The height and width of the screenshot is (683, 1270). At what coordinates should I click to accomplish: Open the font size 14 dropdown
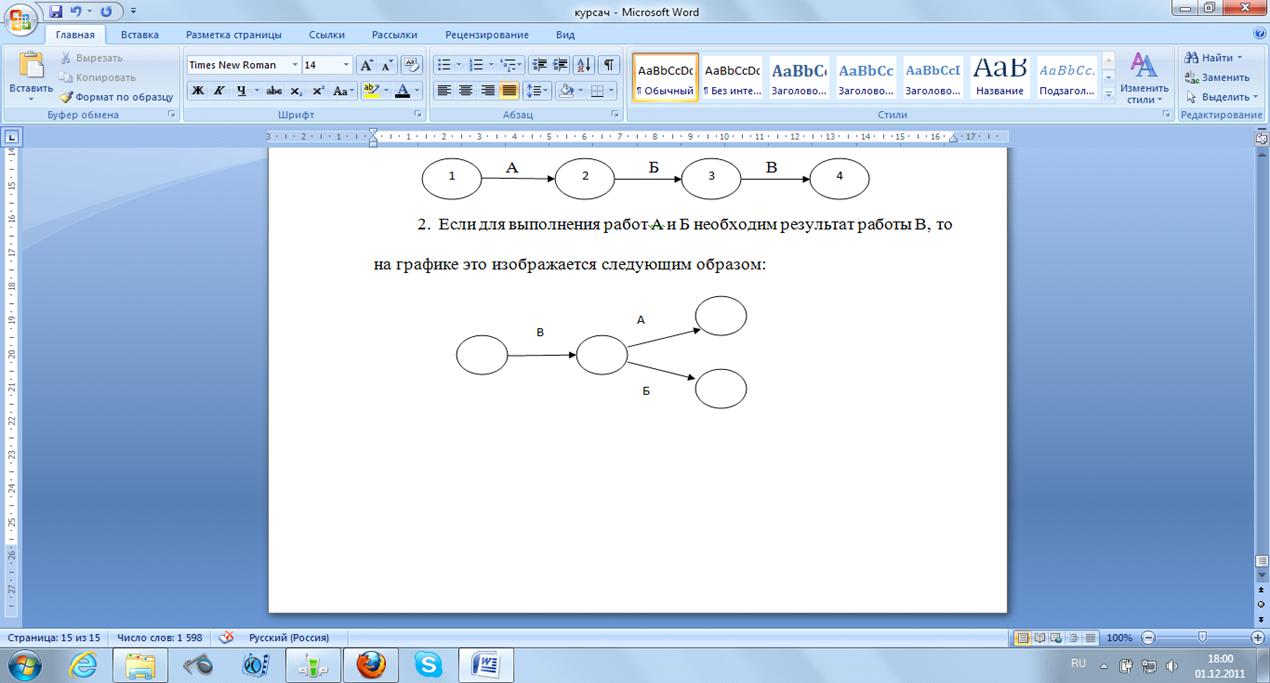pyautogui.click(x=346, y=65)
